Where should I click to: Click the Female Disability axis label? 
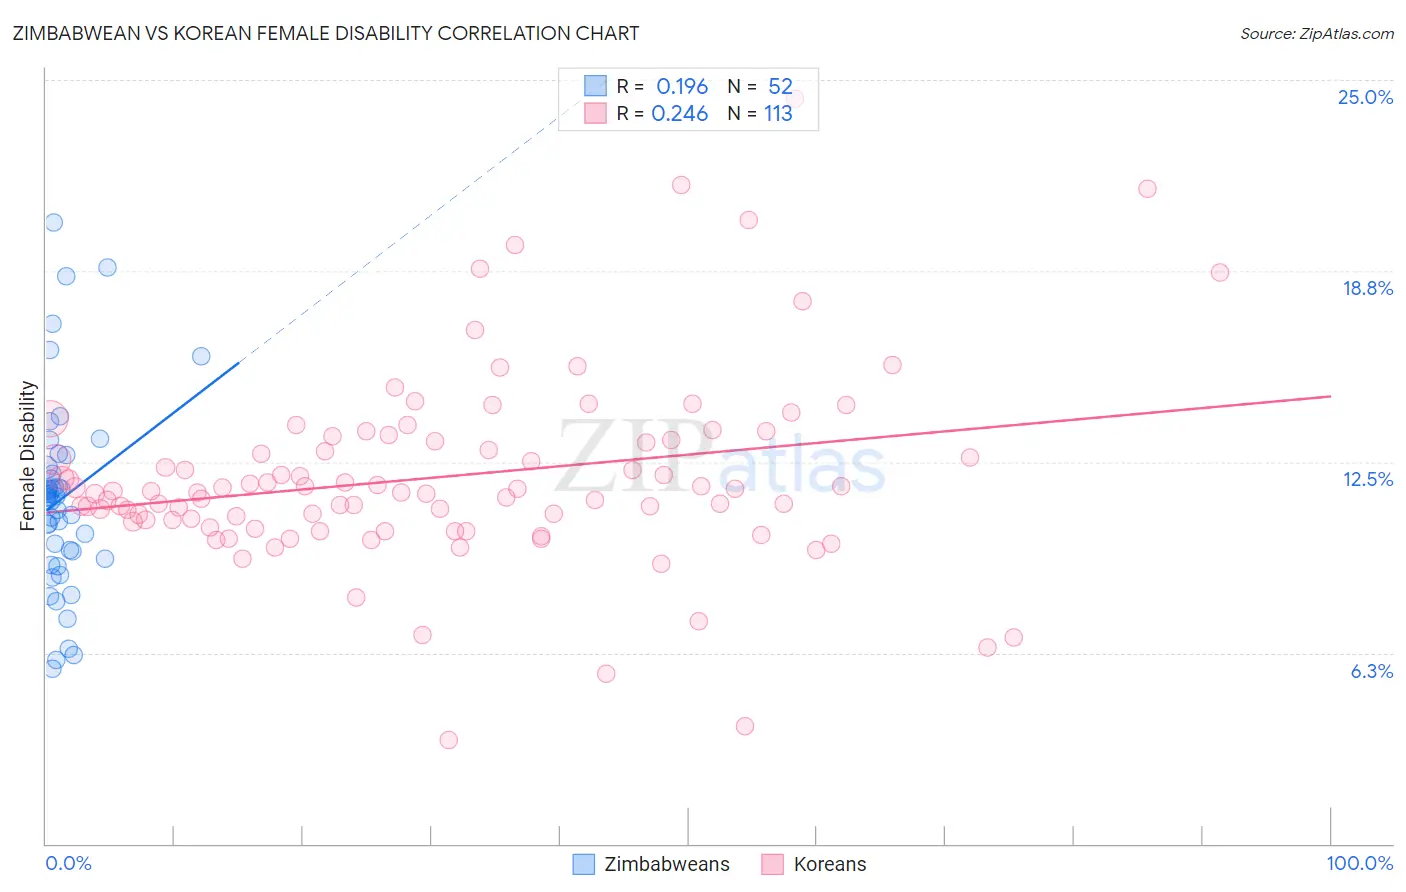28,456
